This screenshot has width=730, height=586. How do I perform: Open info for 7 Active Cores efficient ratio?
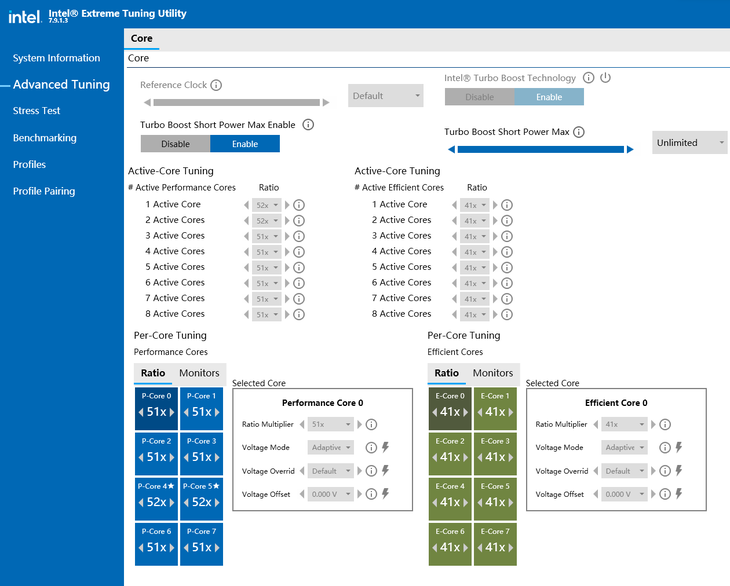point(507,299)
